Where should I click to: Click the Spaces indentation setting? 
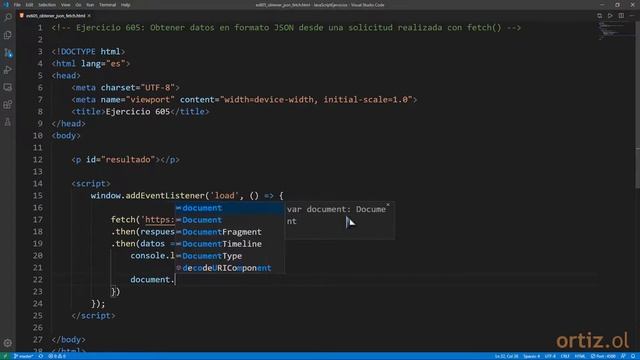[x=531, y=356]
